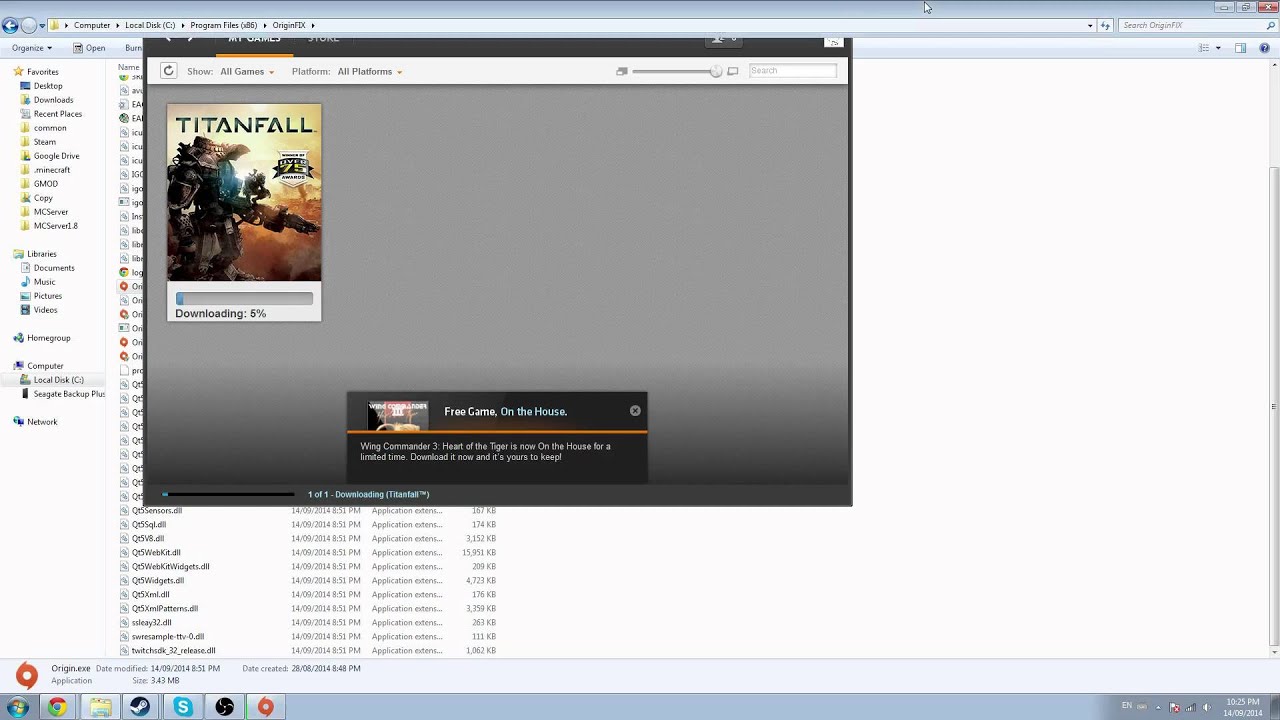Open Google Chrome from the taskbar
The height and width of the screenshot is (720, 1280).
(x=57, y=707)
